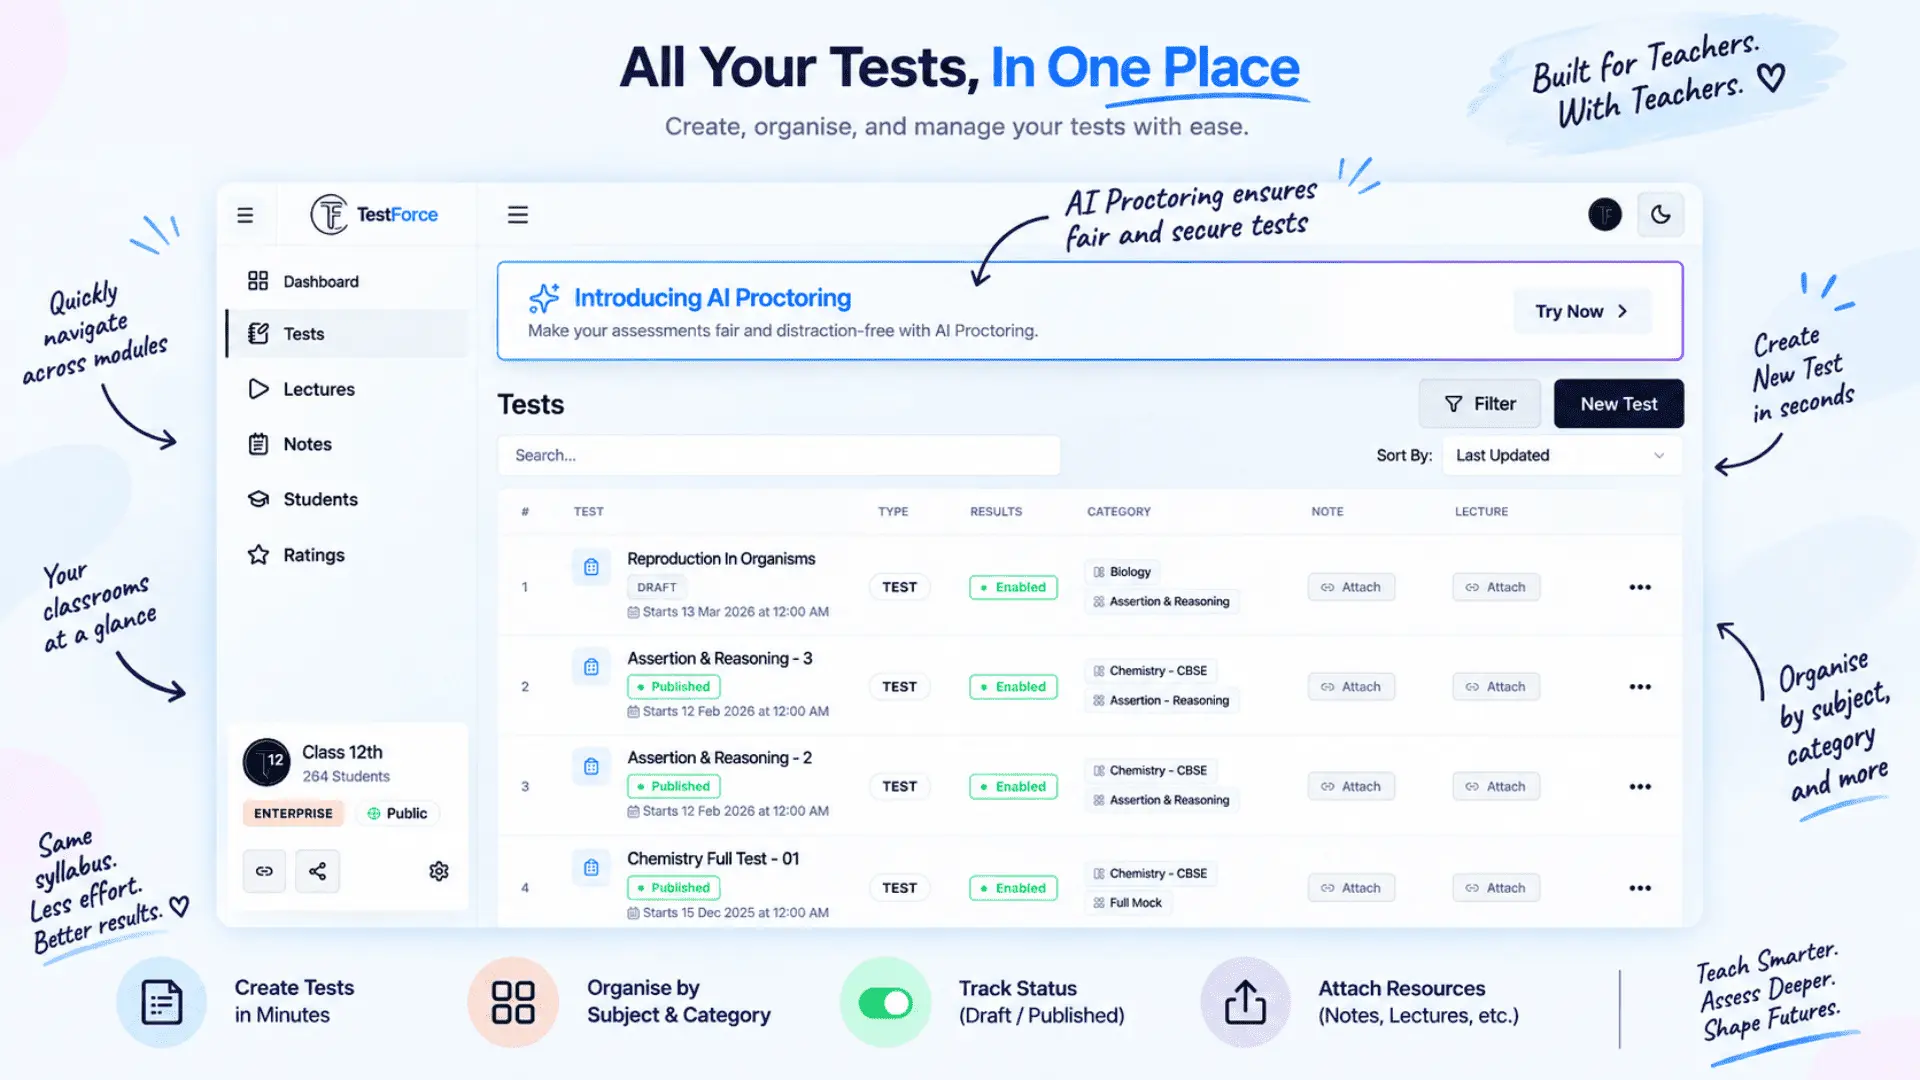Click the test icon for Reproduction In Organisms

point(591,567)
